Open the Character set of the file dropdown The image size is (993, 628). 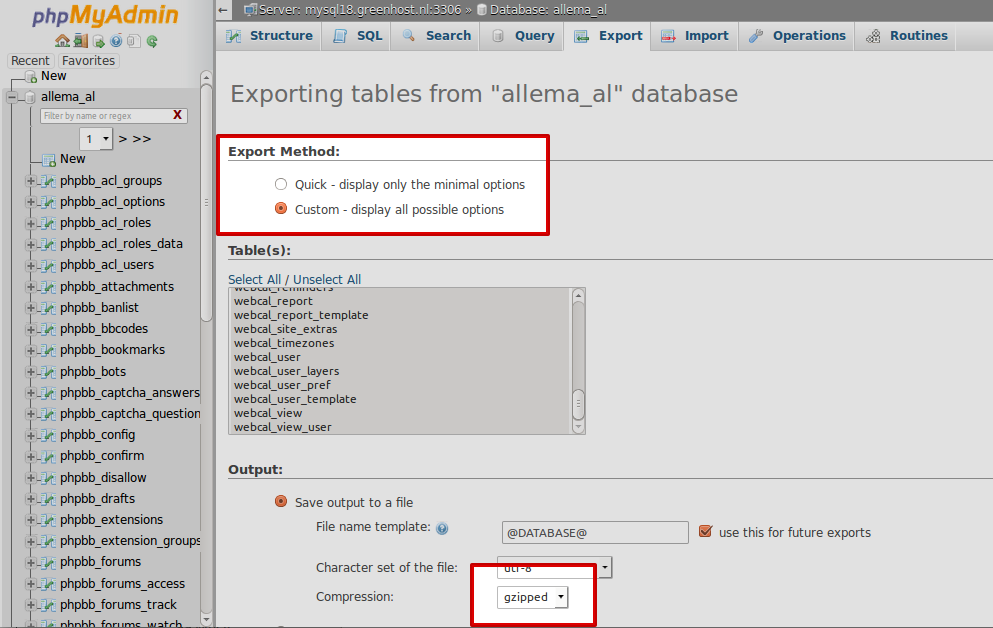click(555, 567)
